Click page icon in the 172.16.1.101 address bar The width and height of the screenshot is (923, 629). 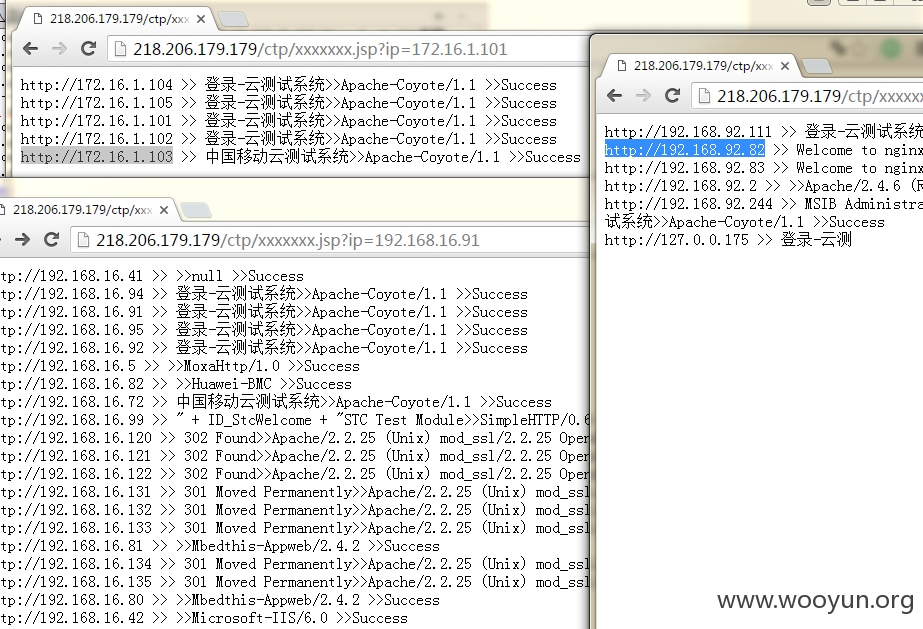[x=120, y=49]
